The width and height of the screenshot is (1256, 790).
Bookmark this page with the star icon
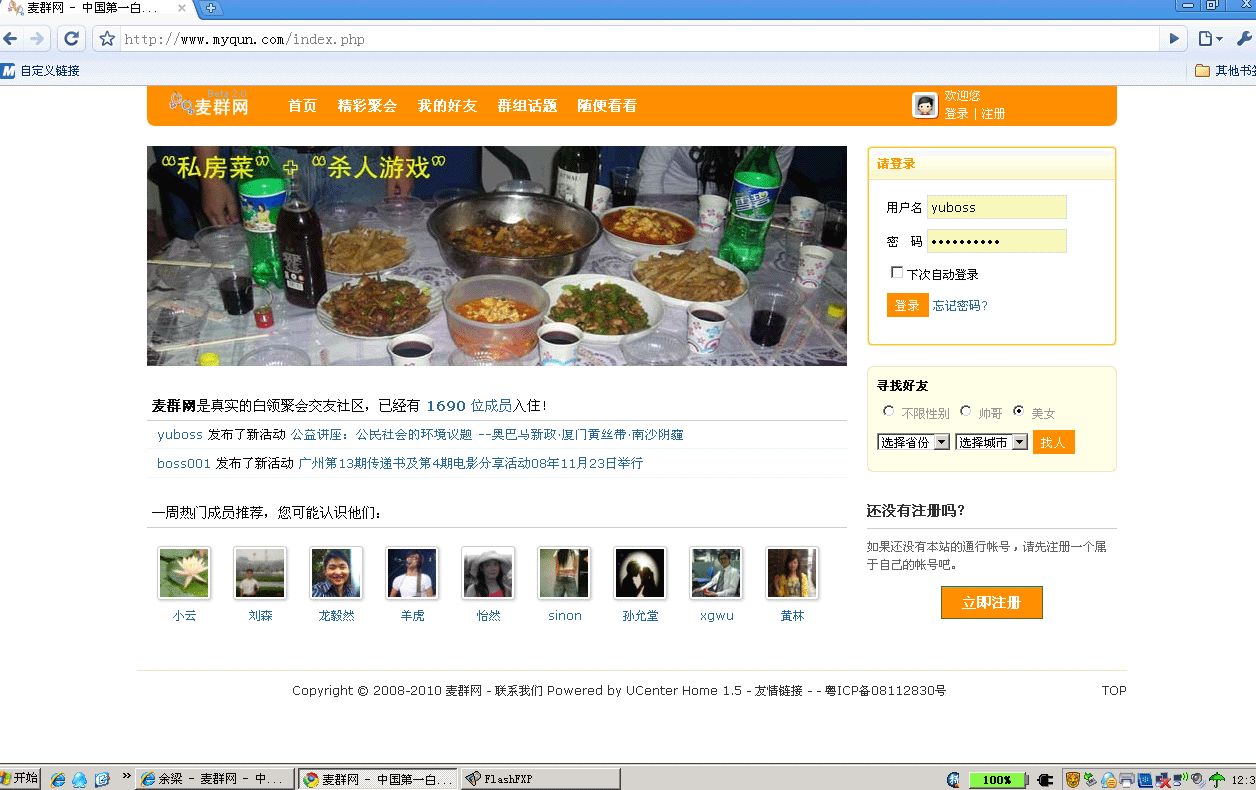(x=107, y=39)
